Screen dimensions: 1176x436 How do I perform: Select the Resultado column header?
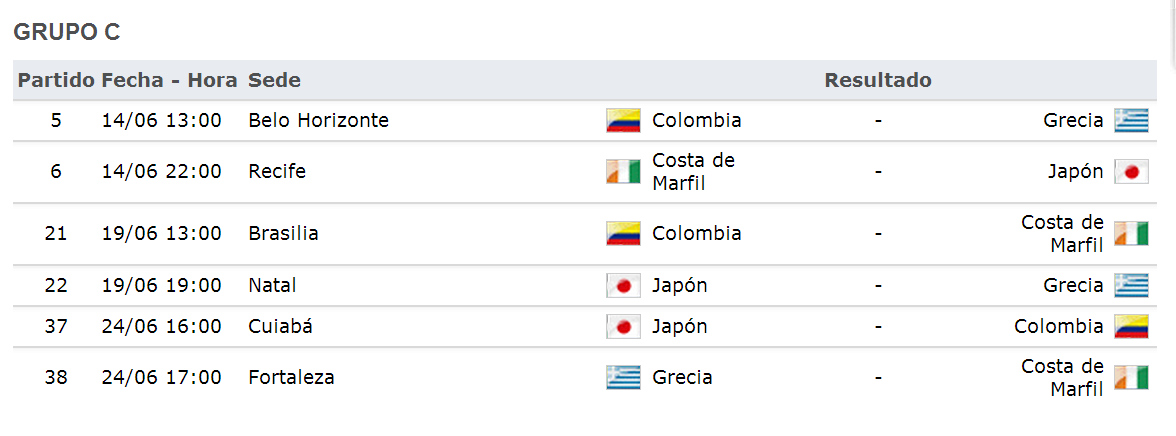(878, 80)
